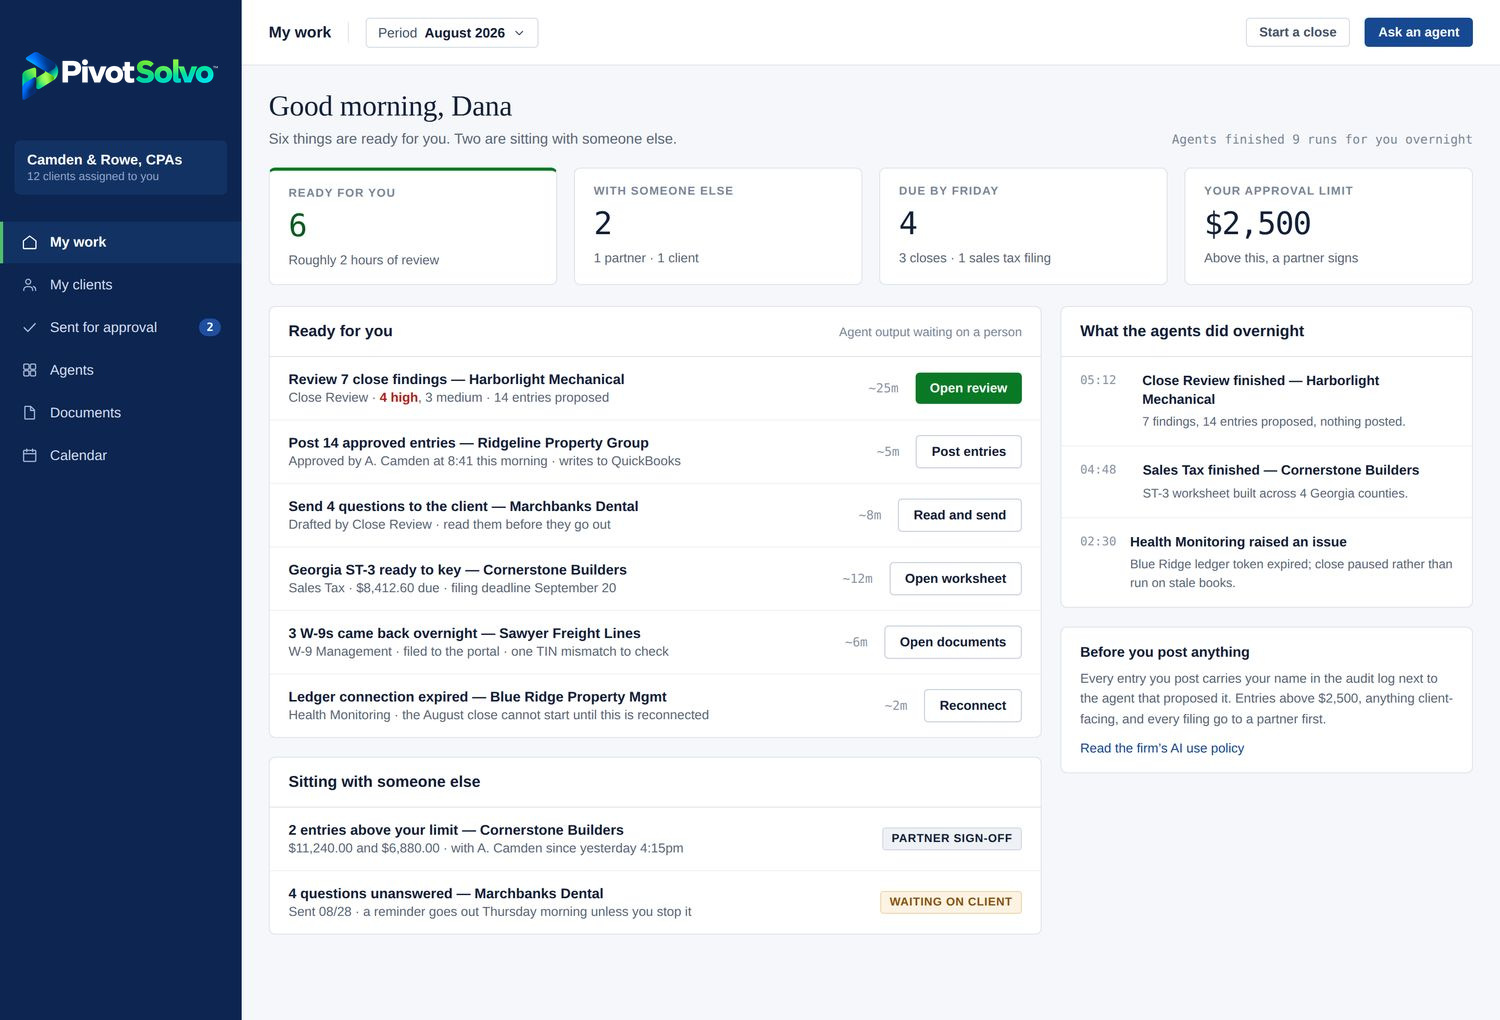This screenshot has width=1500, height=1020.
Task: Click Reconnect for Blue Ridge Property Mgmt
Action: 973,706
